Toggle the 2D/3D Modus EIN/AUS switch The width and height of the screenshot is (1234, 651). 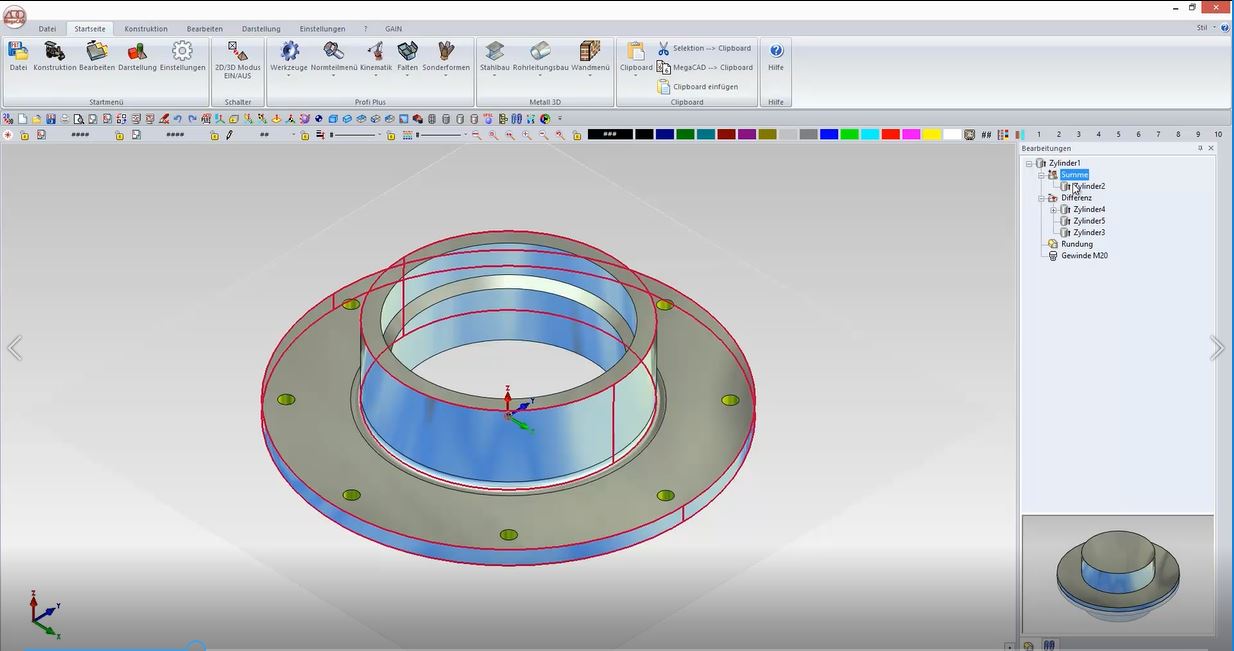[x=238, y=59]
